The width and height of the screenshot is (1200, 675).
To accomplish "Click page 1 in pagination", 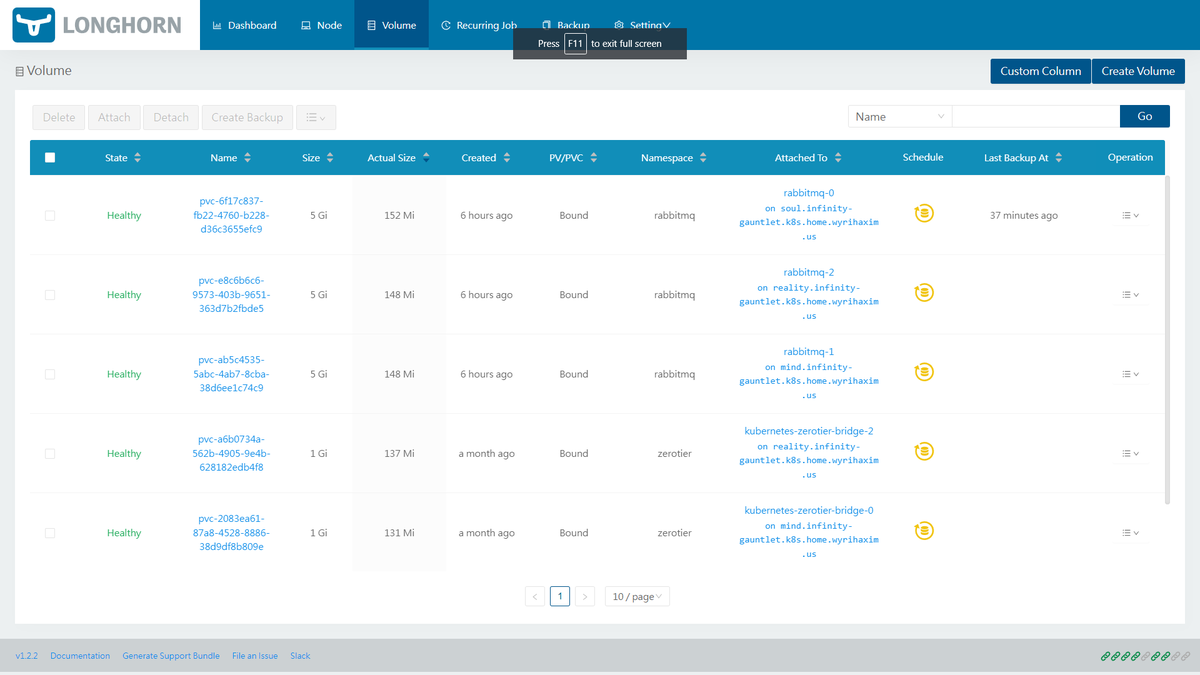I will pos(560,597).
